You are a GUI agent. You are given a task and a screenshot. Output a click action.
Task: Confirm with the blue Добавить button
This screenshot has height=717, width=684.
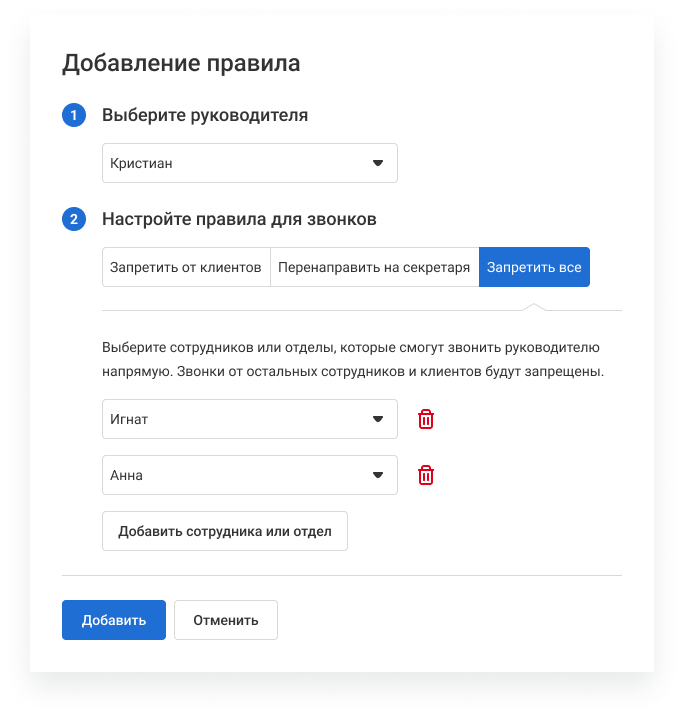[114, 620]
